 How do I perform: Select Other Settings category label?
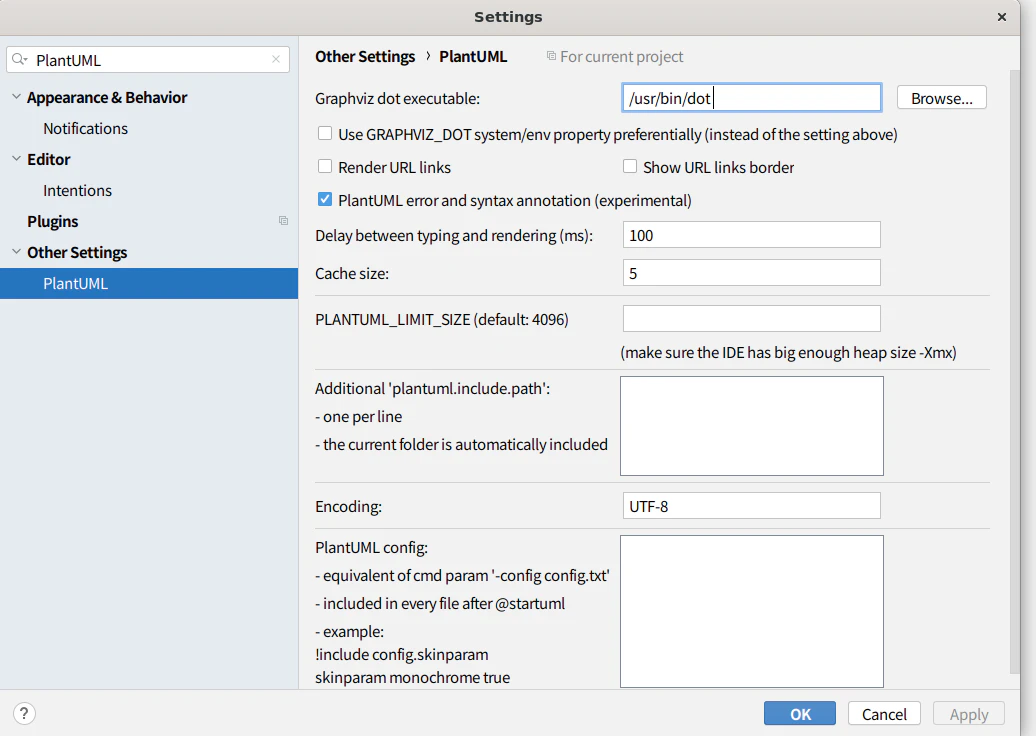click(x=77, y=252)
